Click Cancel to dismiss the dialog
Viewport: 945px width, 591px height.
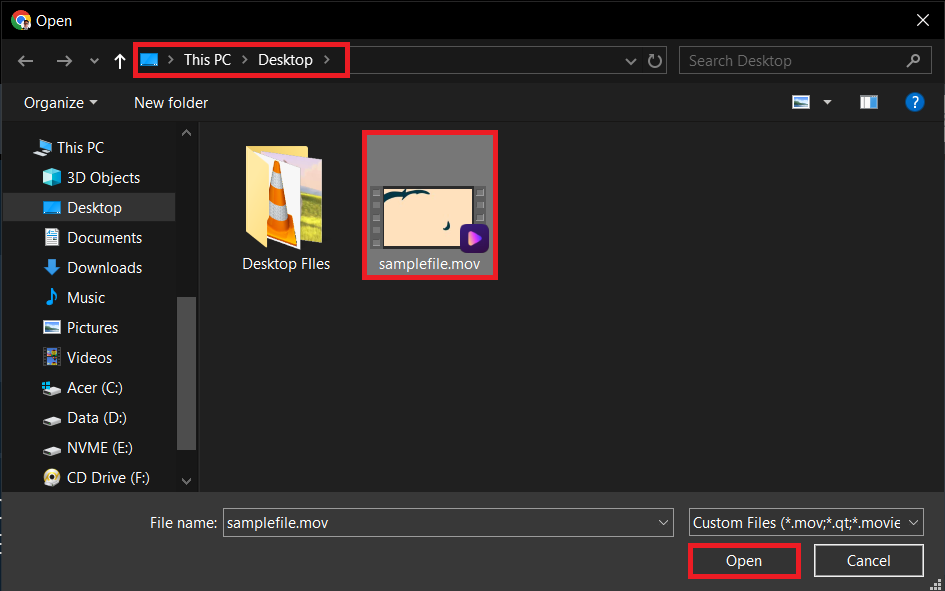(x=868, y=560)
